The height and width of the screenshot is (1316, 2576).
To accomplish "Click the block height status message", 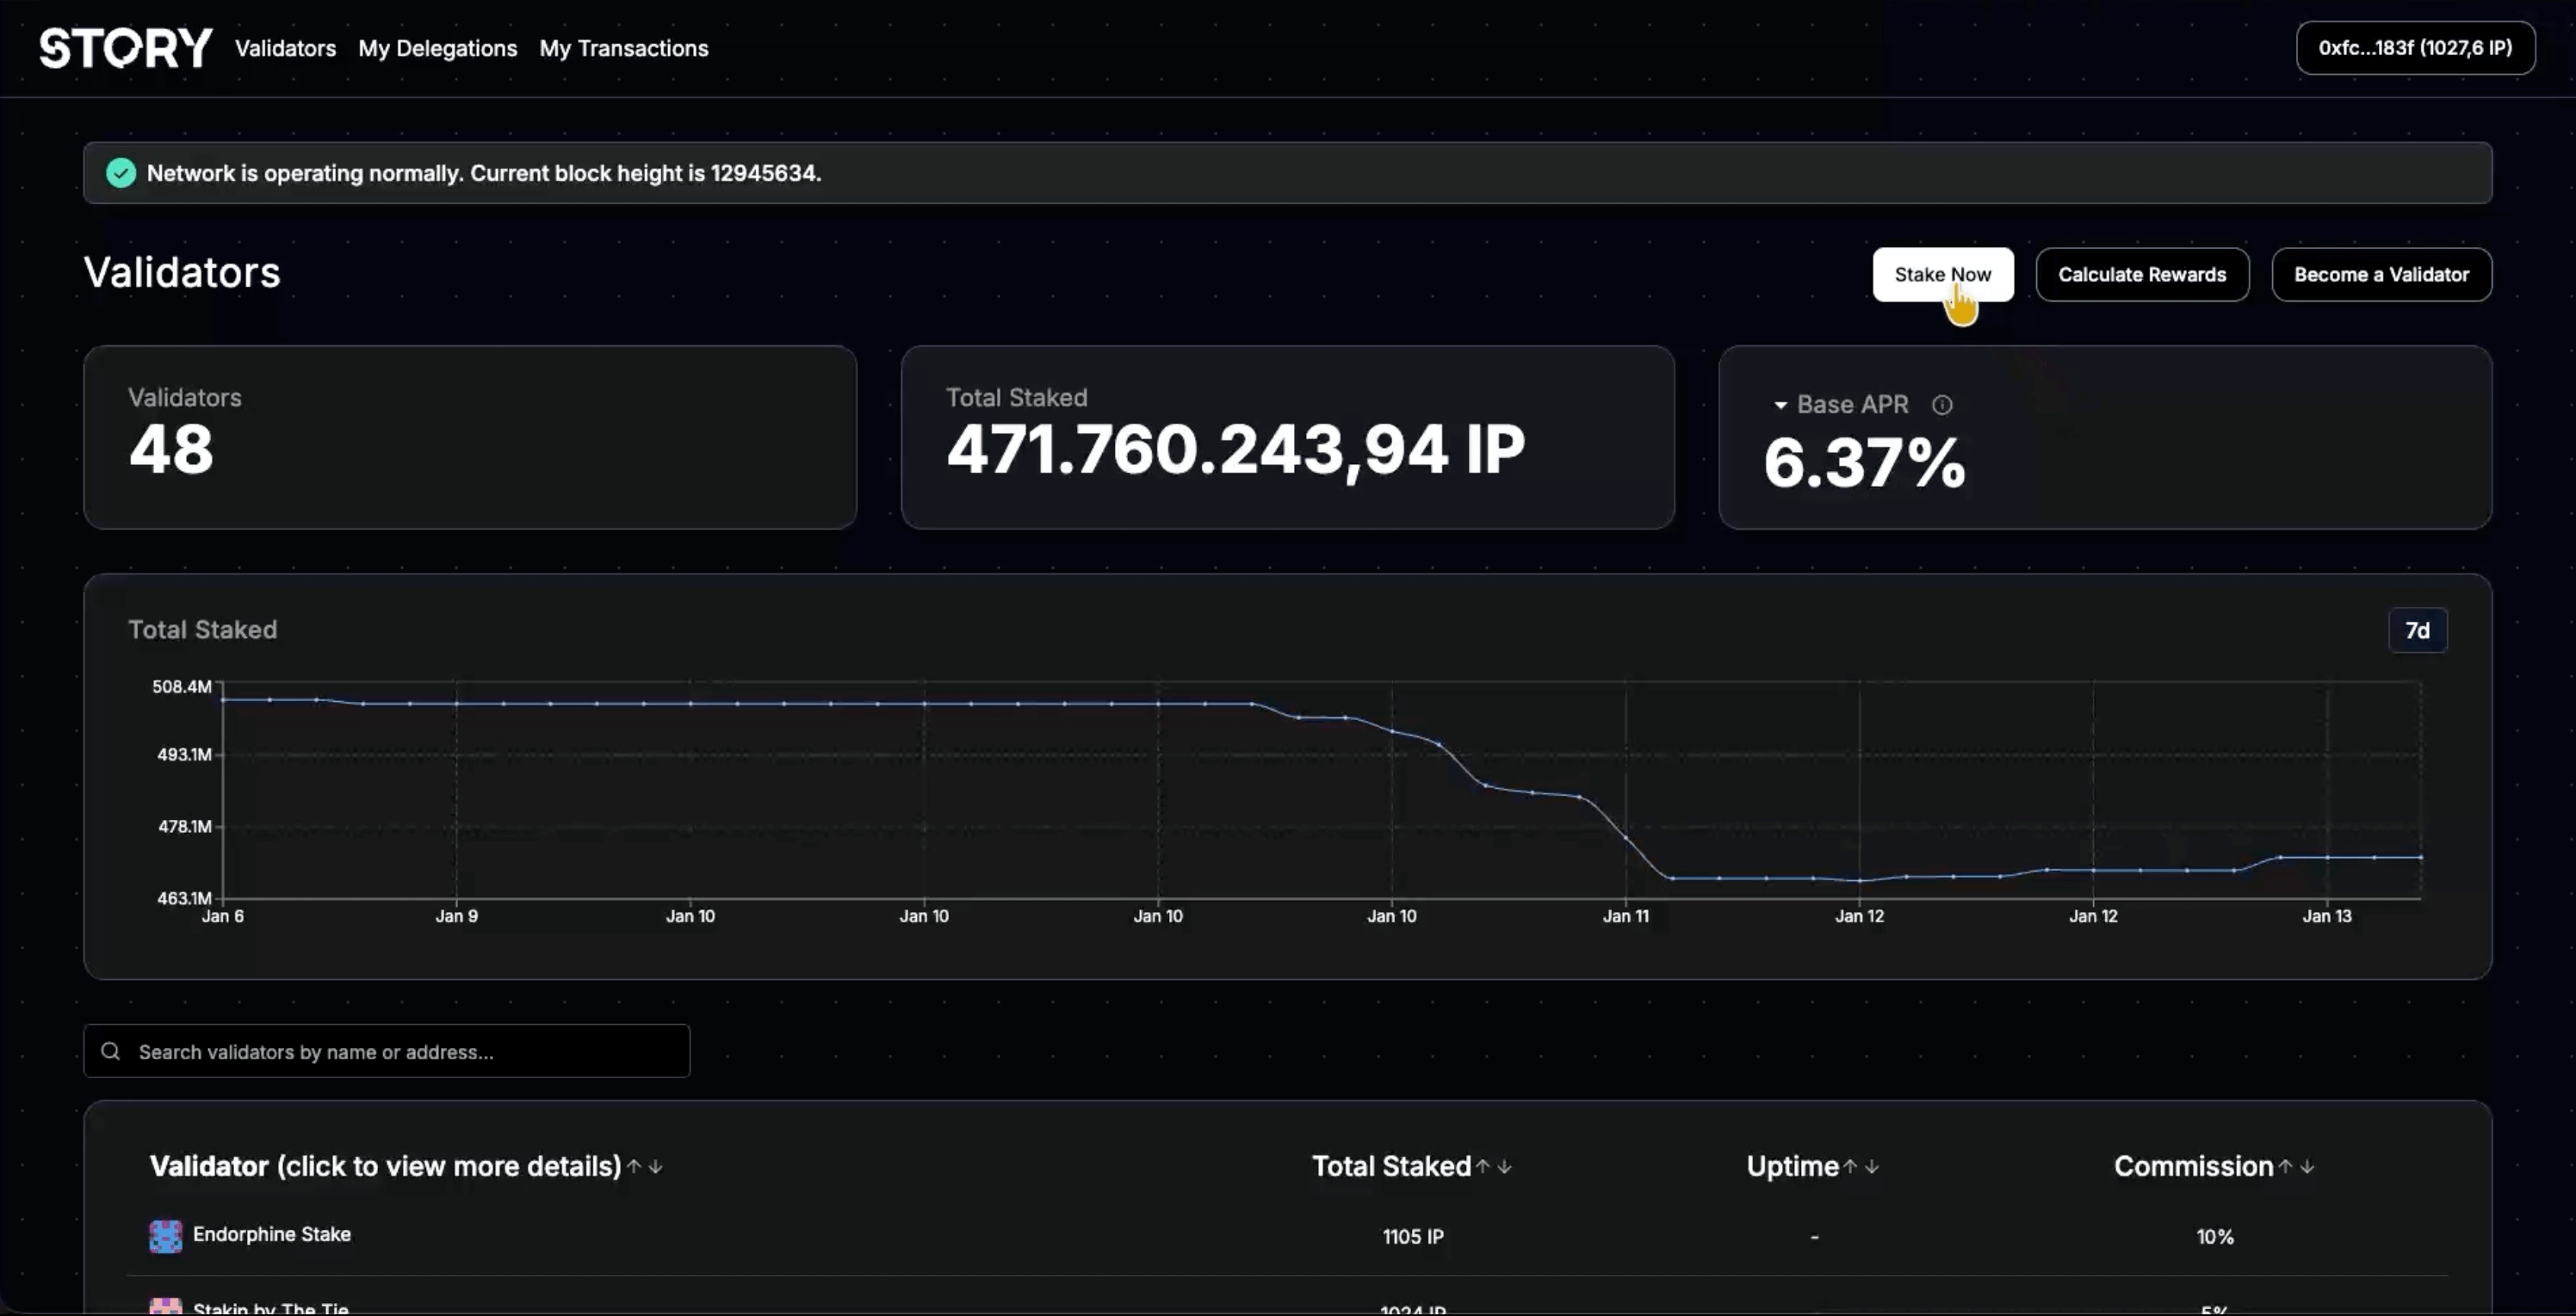I will point(484,173).
